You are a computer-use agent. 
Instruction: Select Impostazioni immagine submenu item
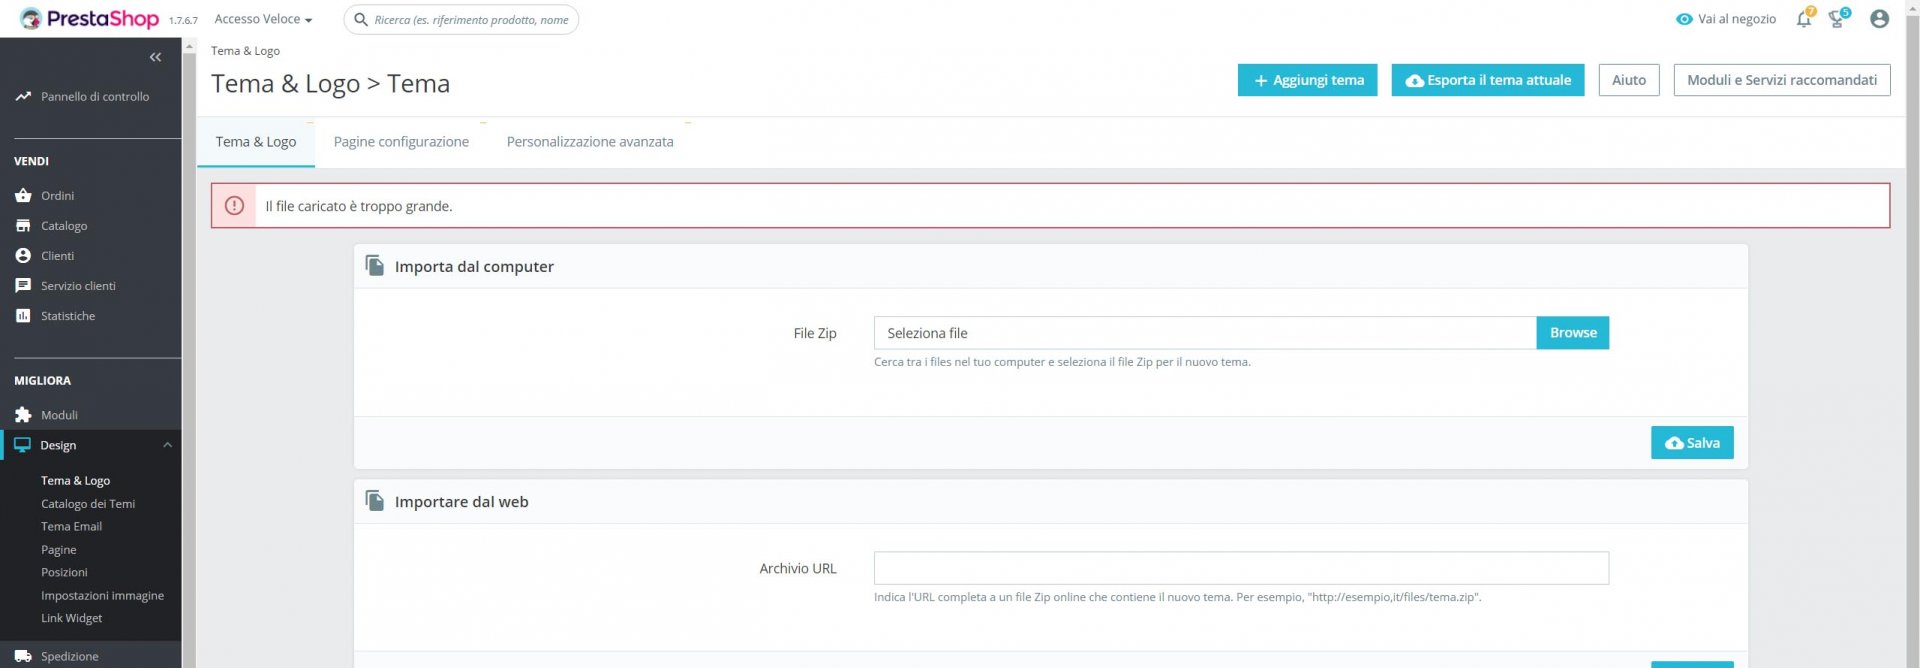pyautogui.click(x=103, y=596)
